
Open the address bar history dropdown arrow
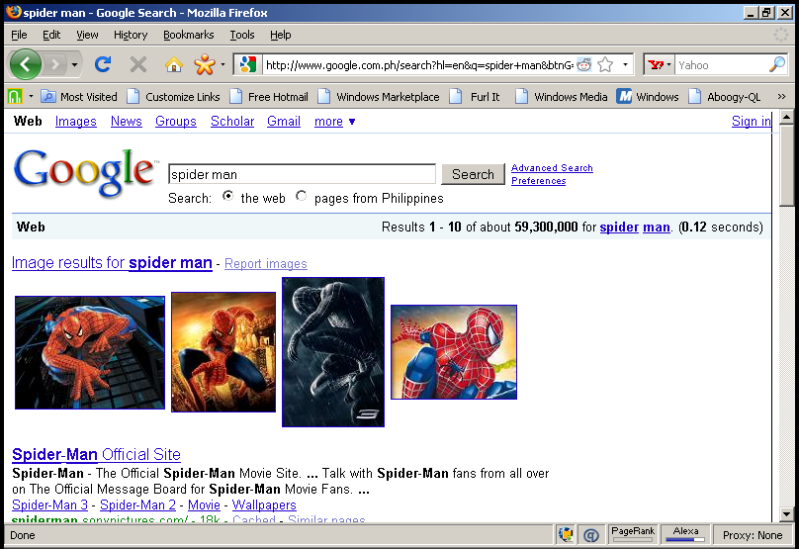click(x=625, y=65)
